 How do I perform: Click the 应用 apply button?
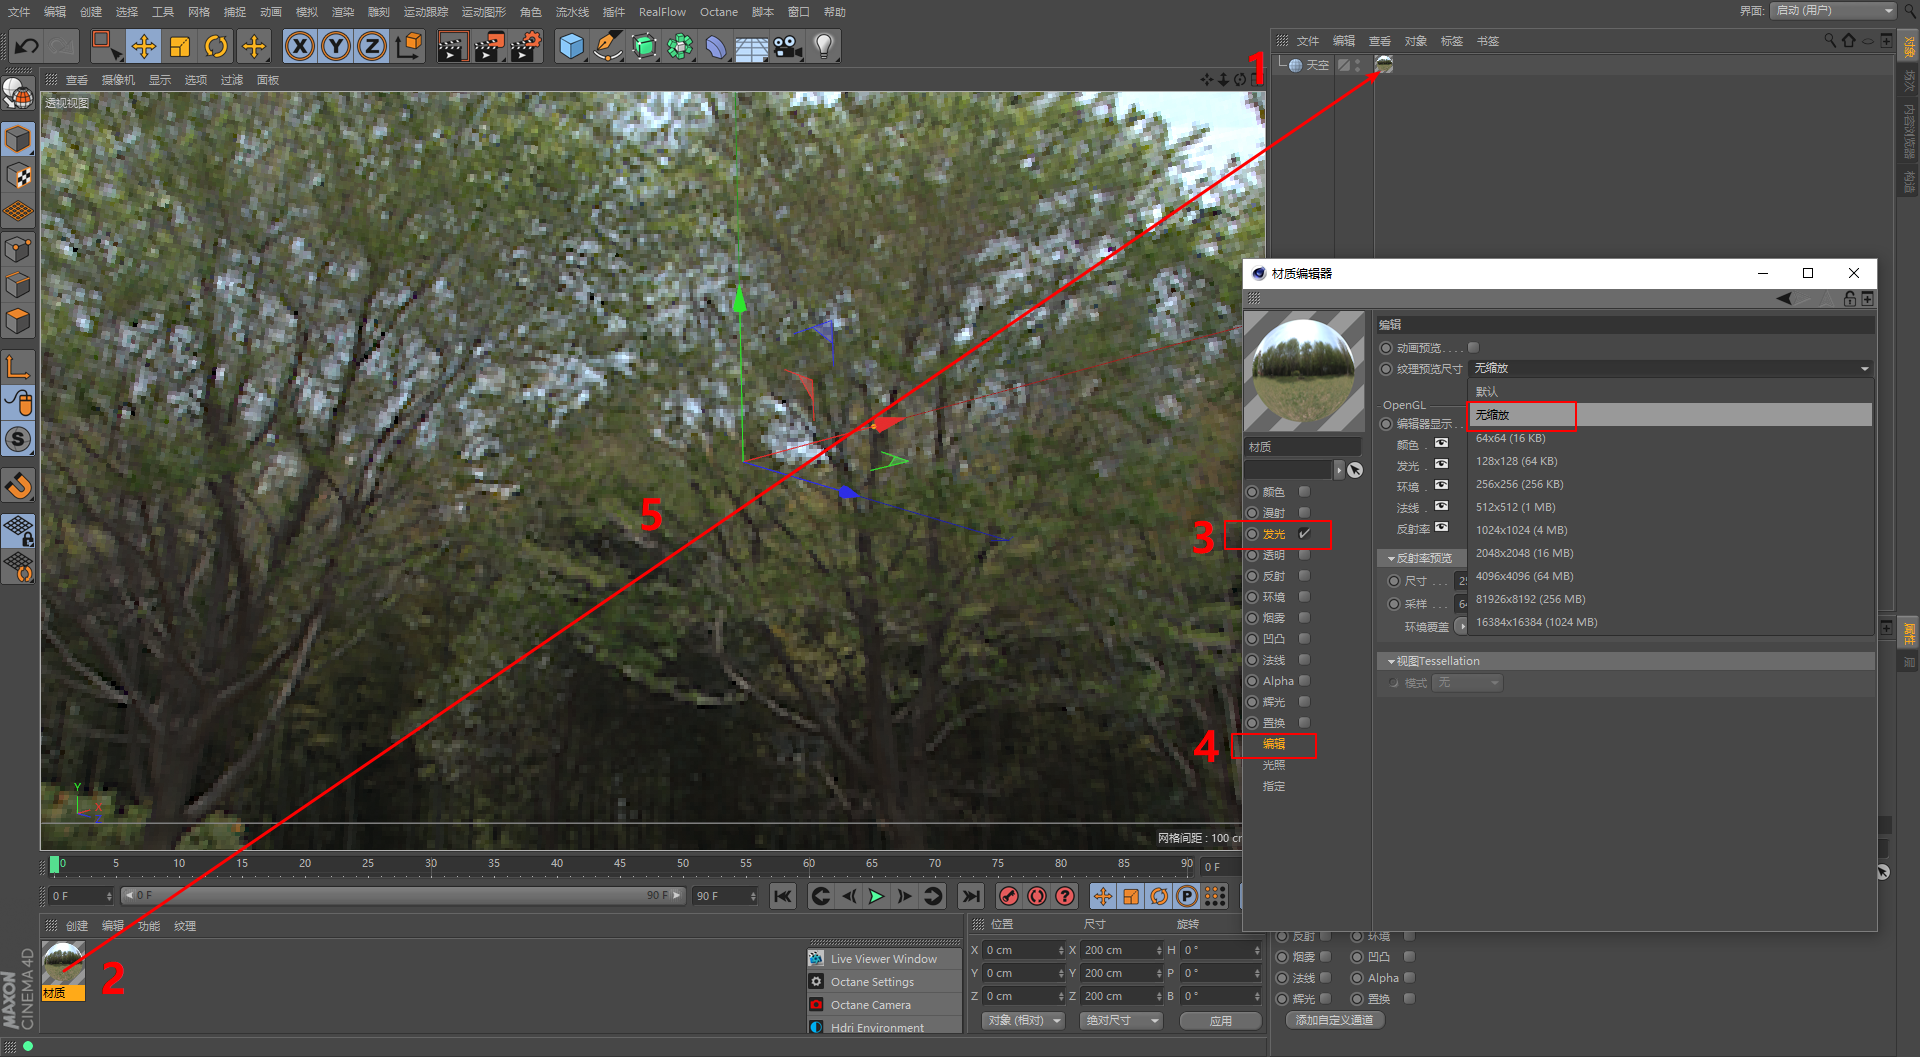pos(1220,1021)
